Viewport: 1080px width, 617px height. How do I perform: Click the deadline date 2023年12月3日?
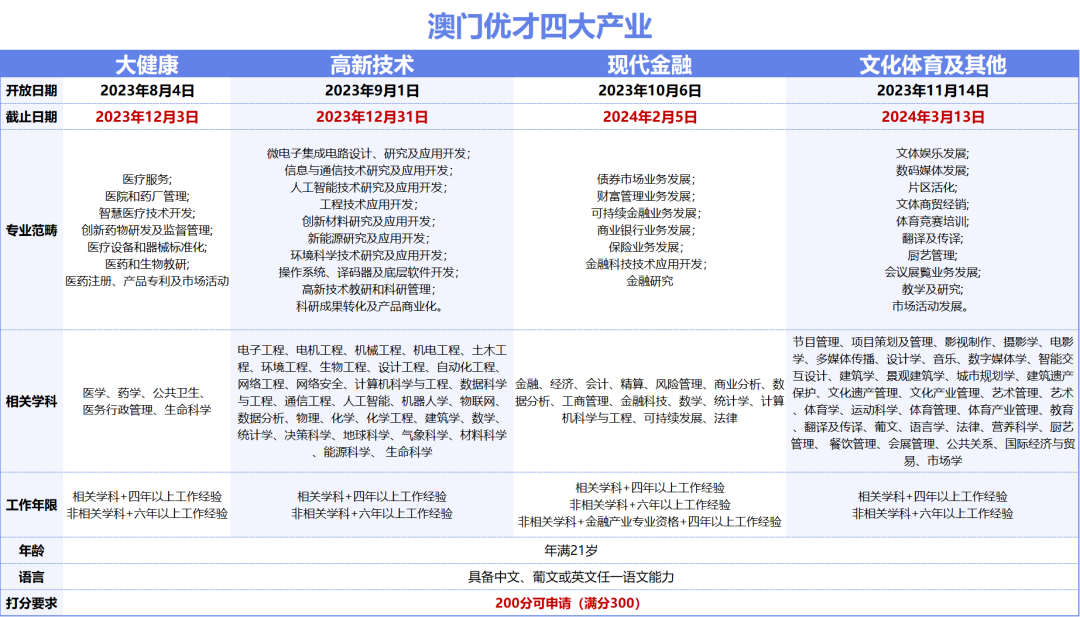[146, 115]
